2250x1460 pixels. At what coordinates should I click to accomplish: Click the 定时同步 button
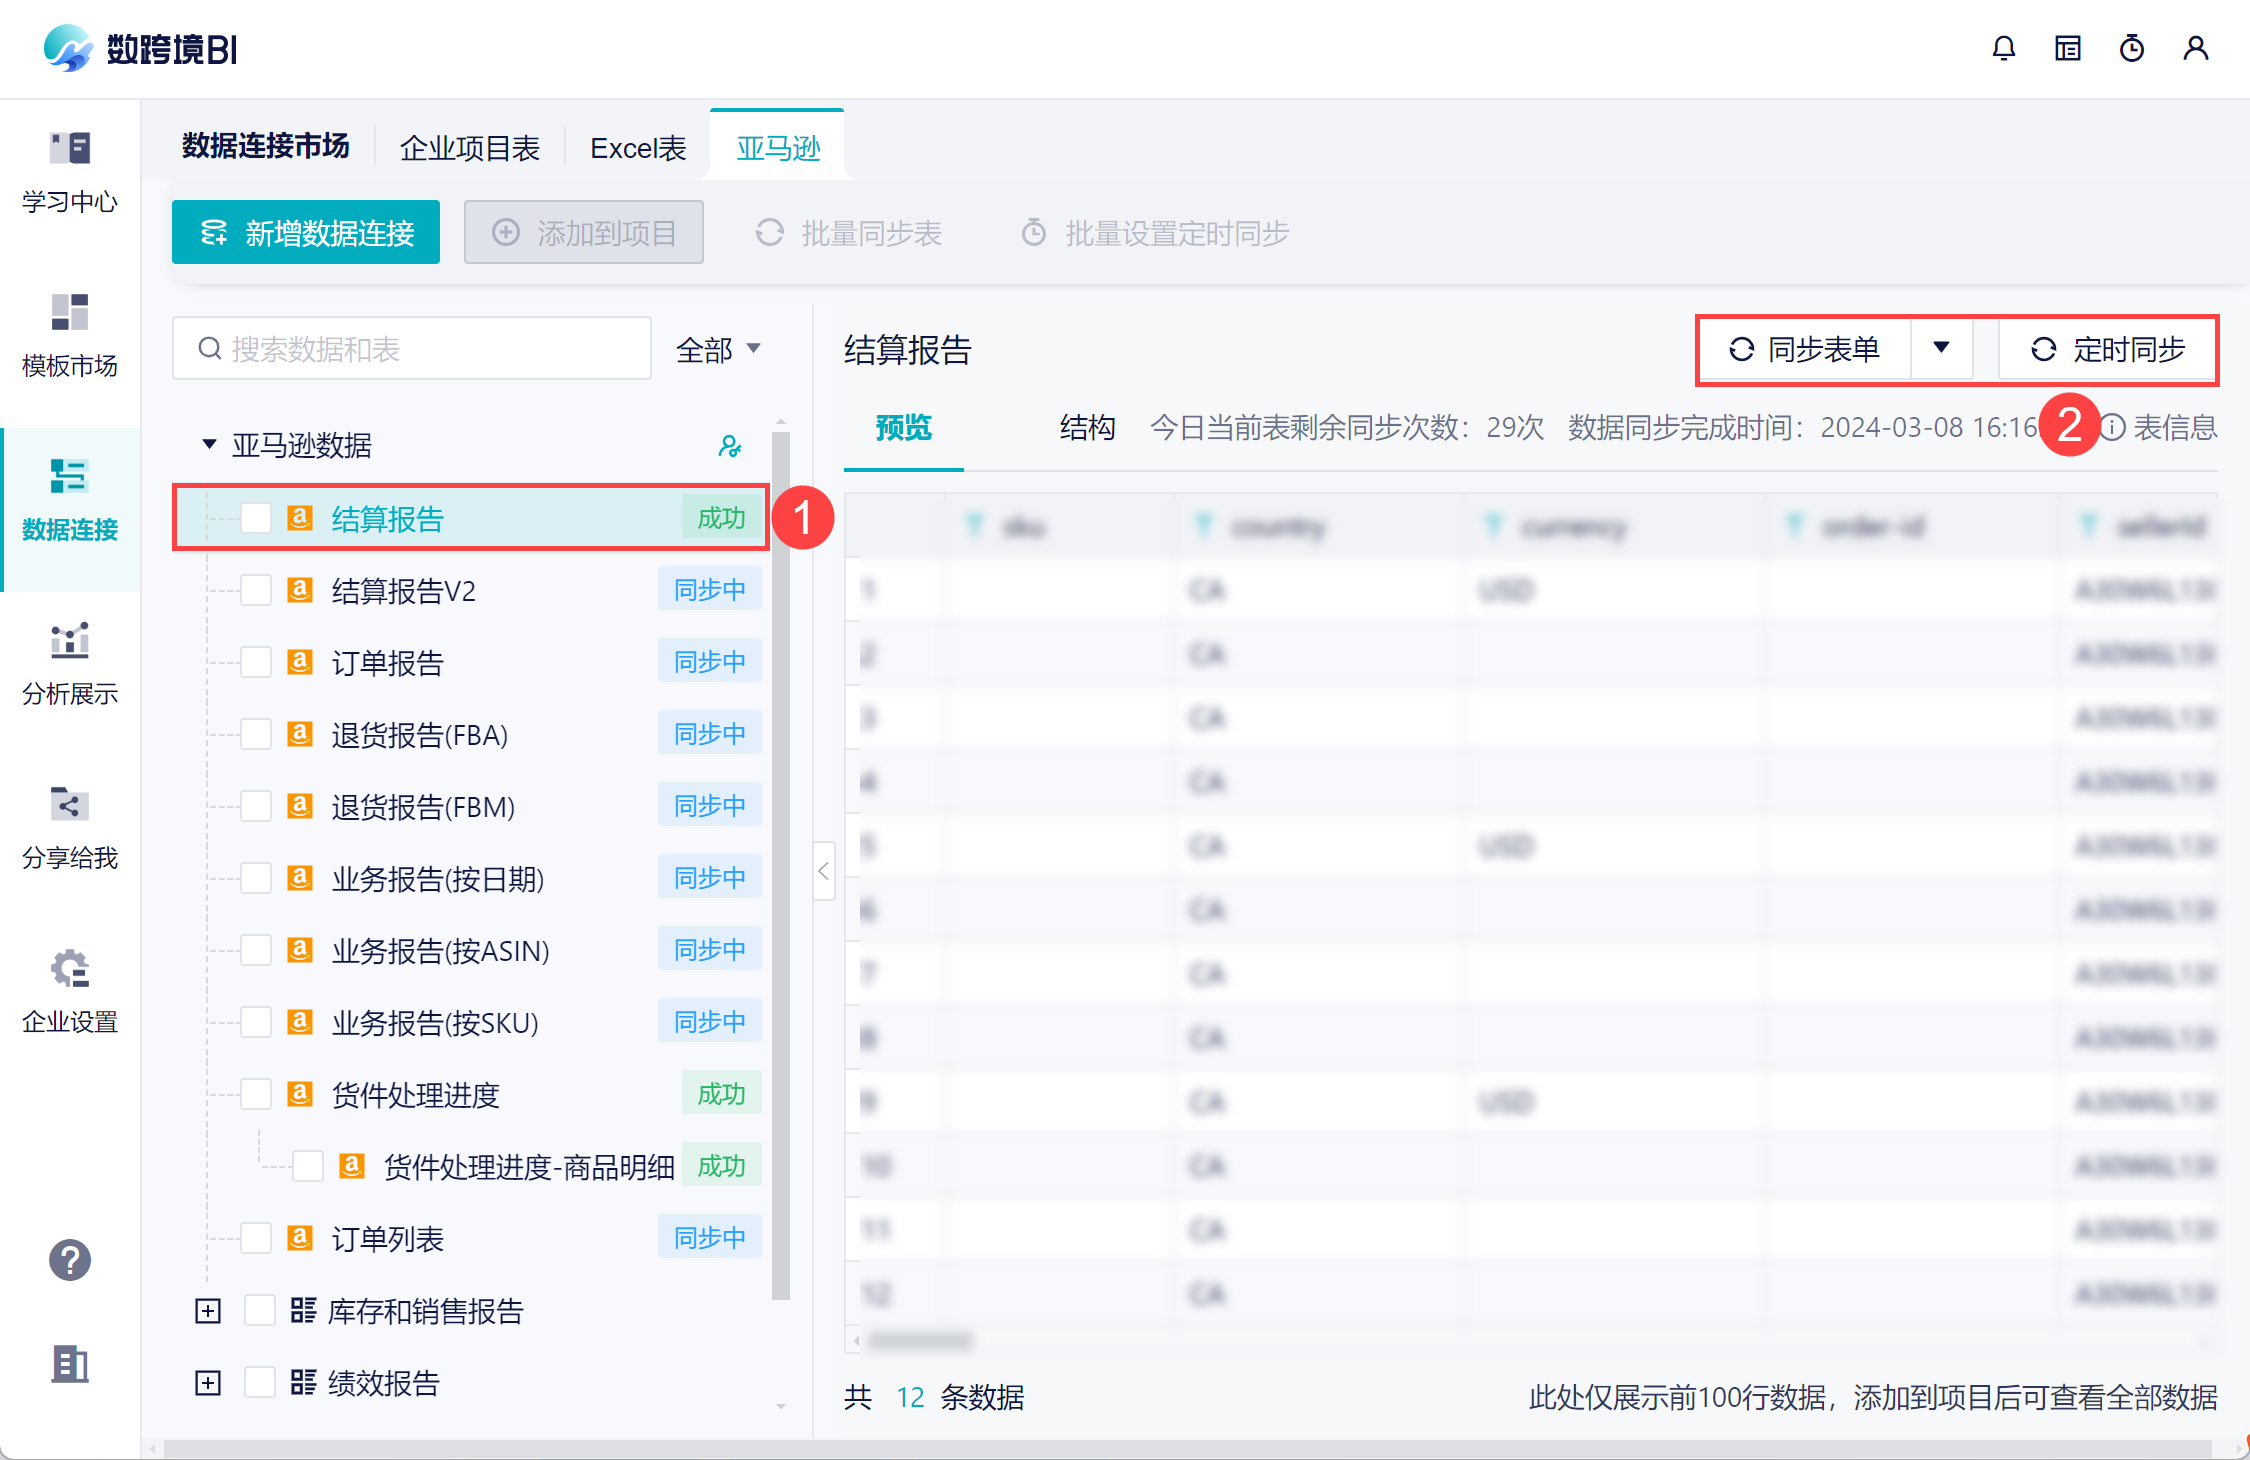pyautogui.click(x=2107, y=349)
